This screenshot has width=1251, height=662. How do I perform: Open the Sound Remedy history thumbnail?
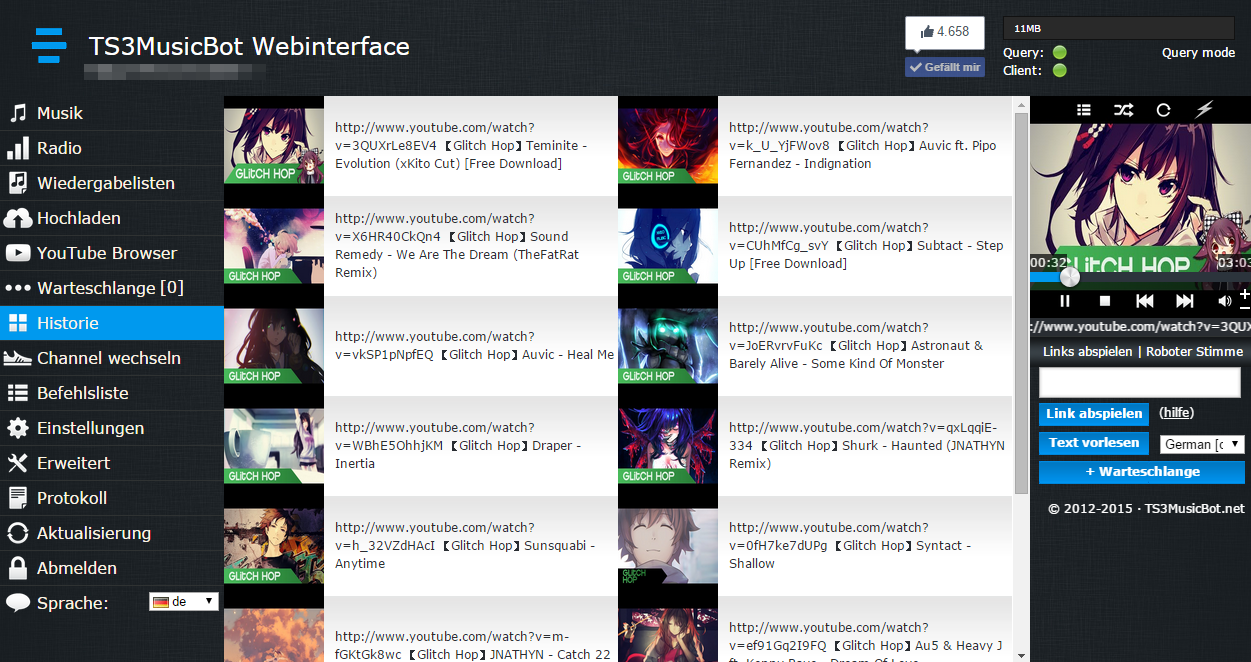click(274, 246)
